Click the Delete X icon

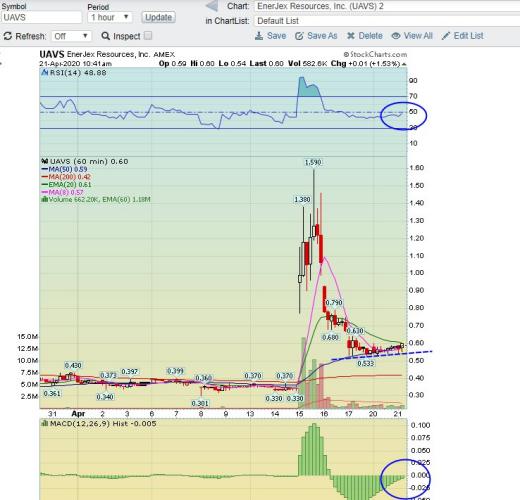click(351, 36)
